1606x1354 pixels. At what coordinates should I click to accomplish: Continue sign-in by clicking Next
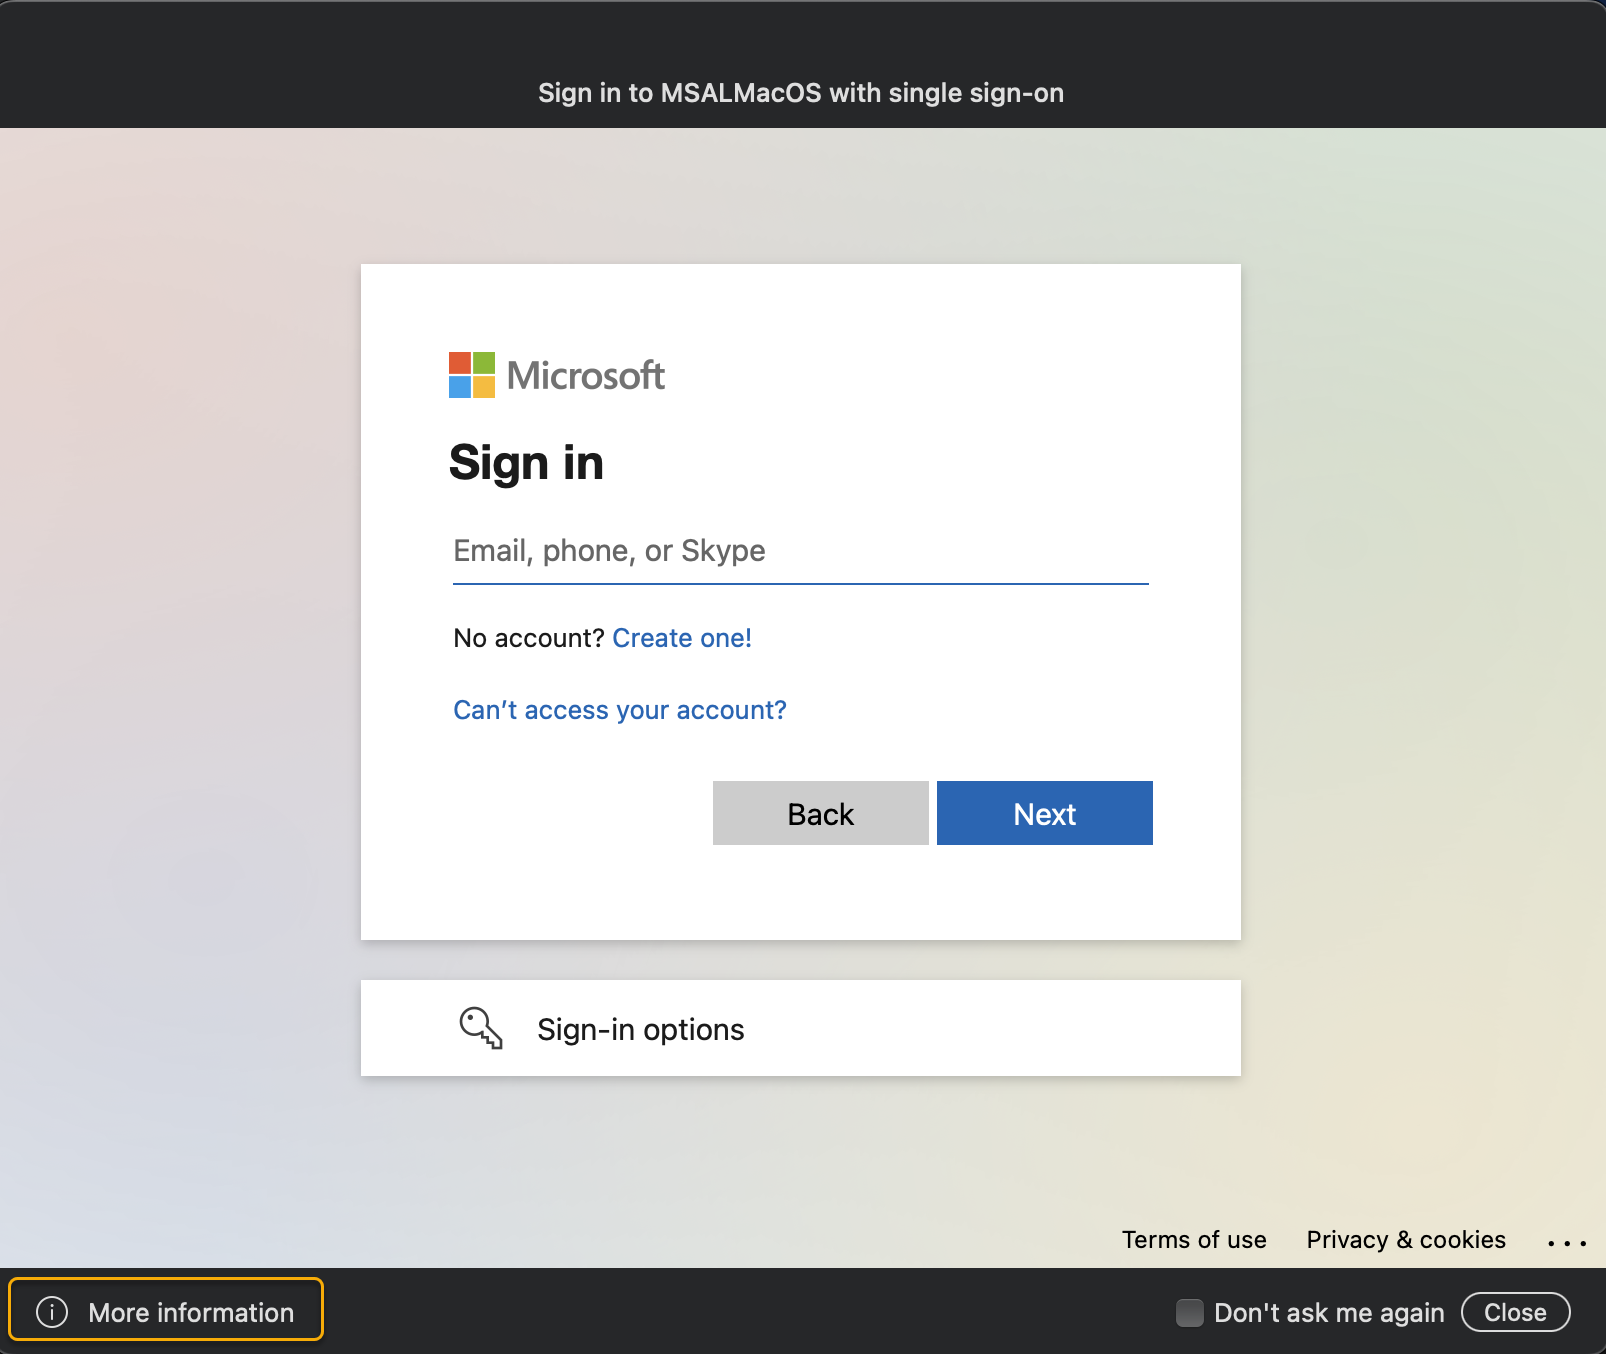(x=1044, y=813)
